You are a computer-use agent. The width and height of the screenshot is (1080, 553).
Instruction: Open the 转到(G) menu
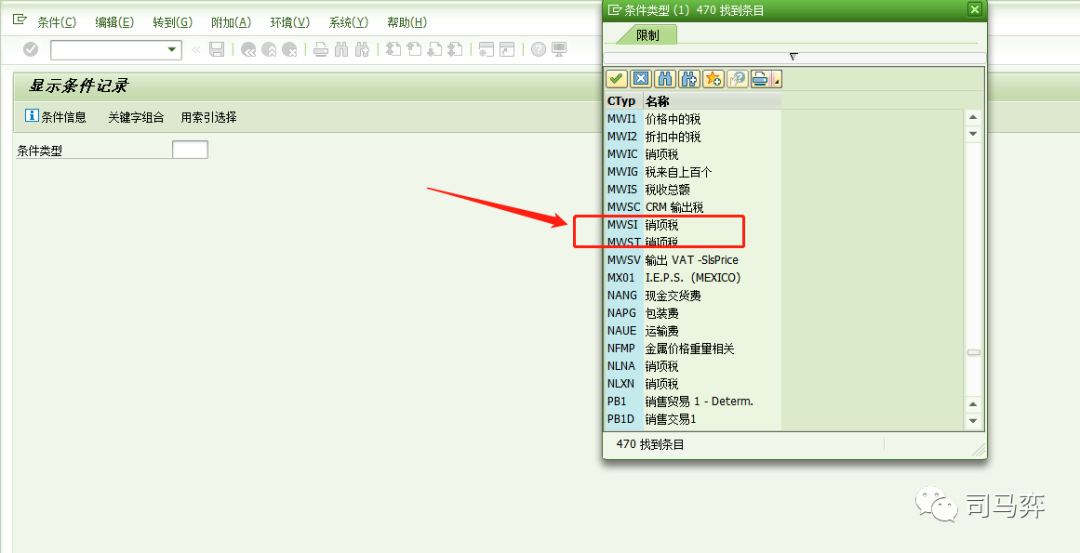172,23
